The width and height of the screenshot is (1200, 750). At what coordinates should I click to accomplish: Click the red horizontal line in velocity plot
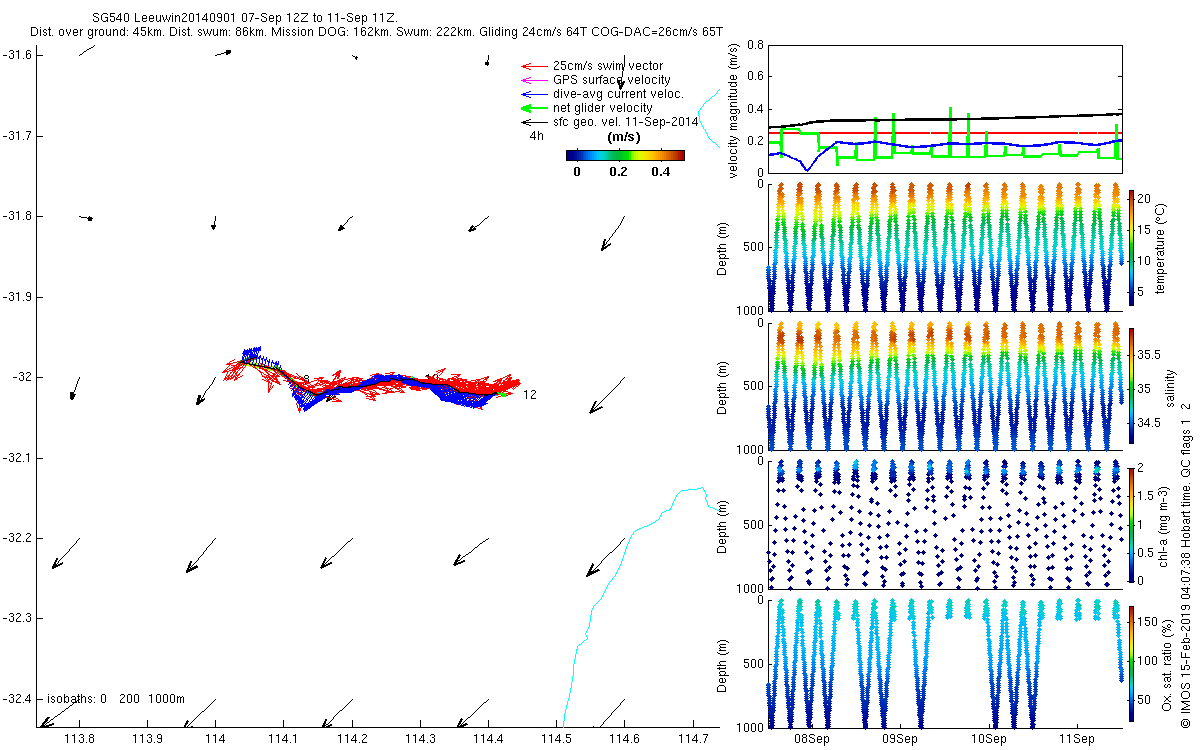click(x=945, y=133)
